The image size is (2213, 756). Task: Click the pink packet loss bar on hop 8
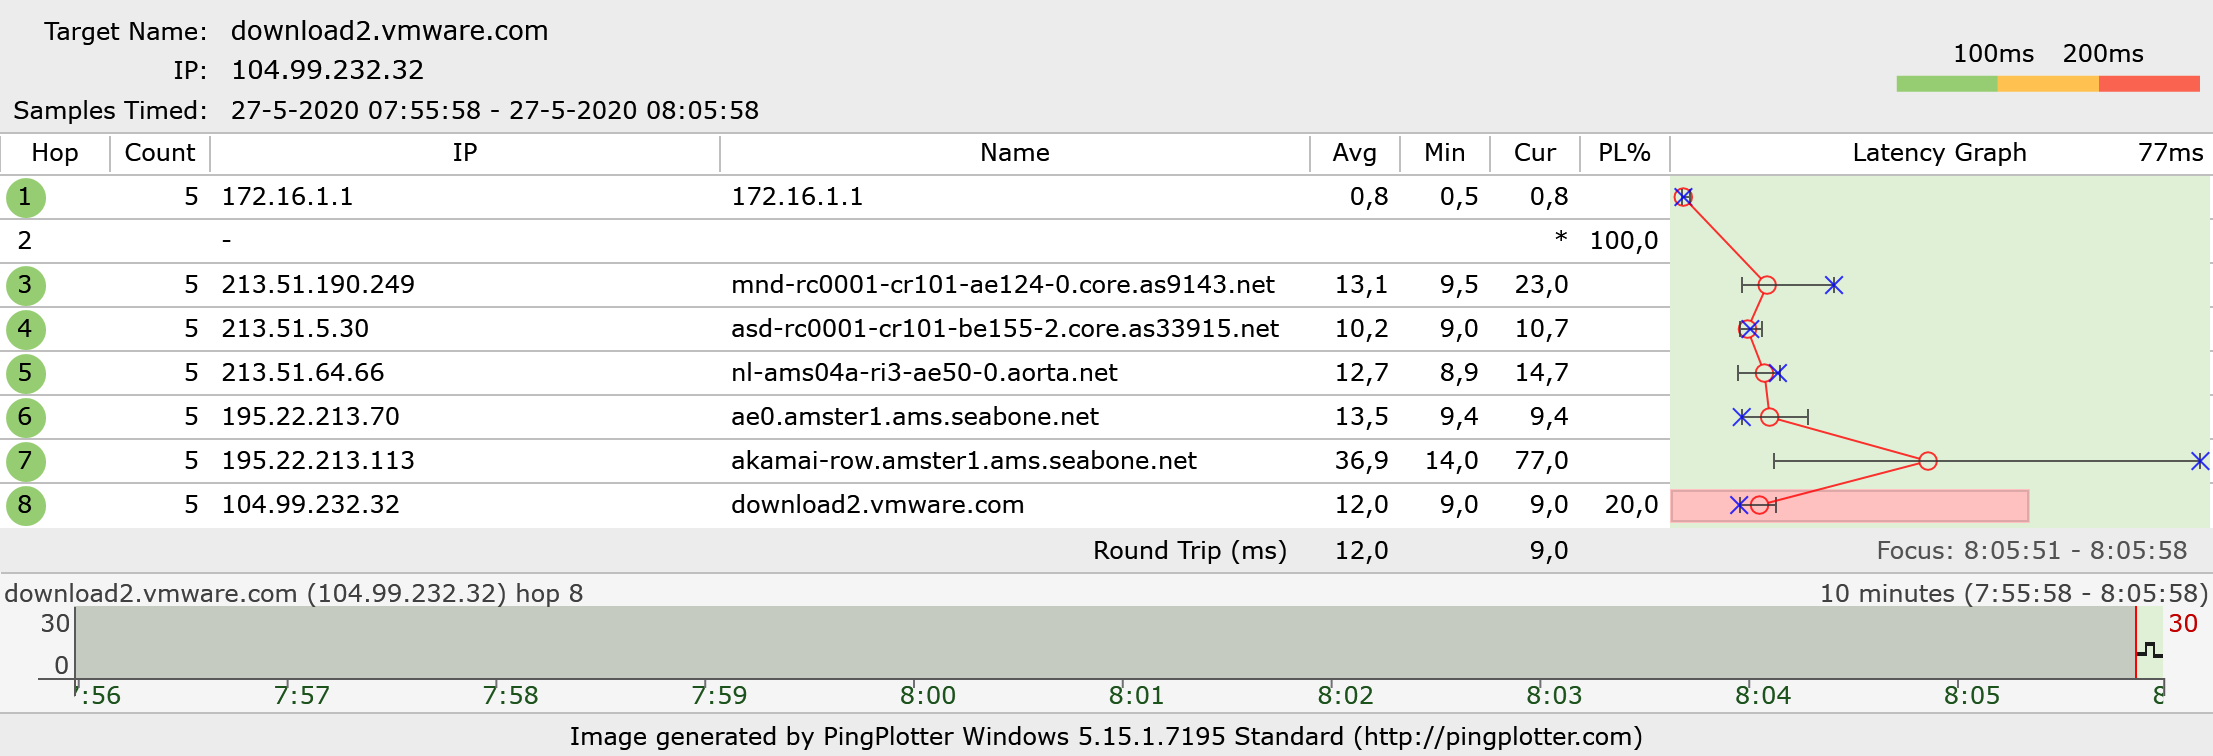point(1900,506)
